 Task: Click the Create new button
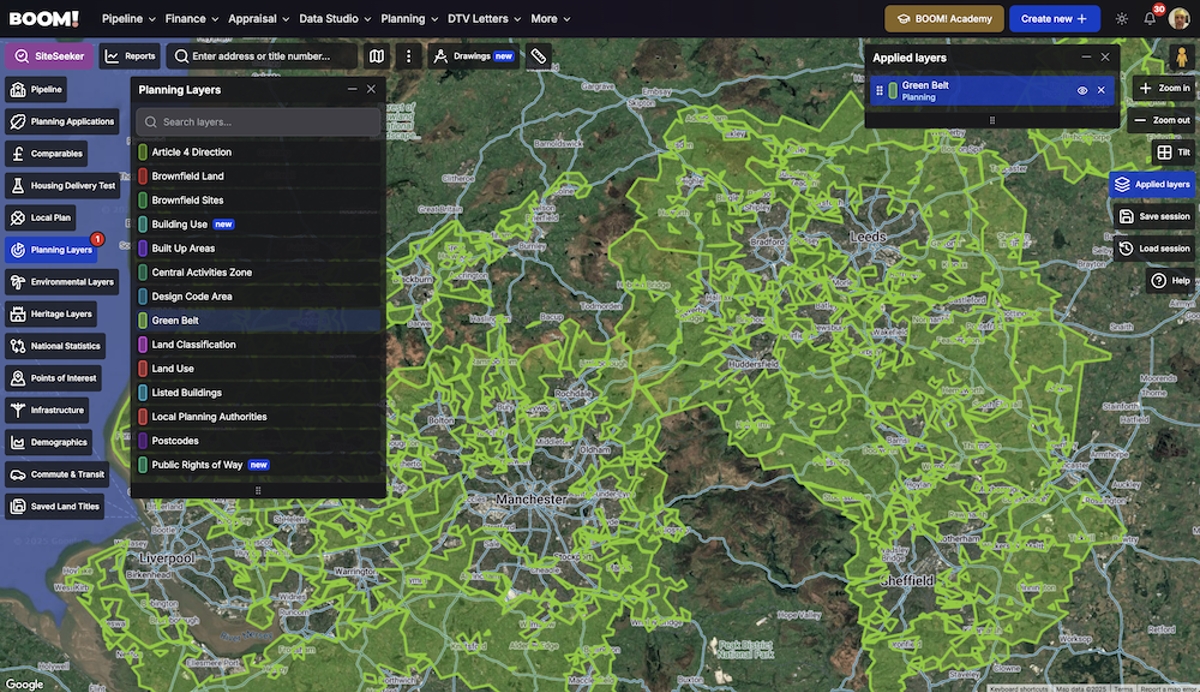pyautogui.click(x=1054, y=18)
